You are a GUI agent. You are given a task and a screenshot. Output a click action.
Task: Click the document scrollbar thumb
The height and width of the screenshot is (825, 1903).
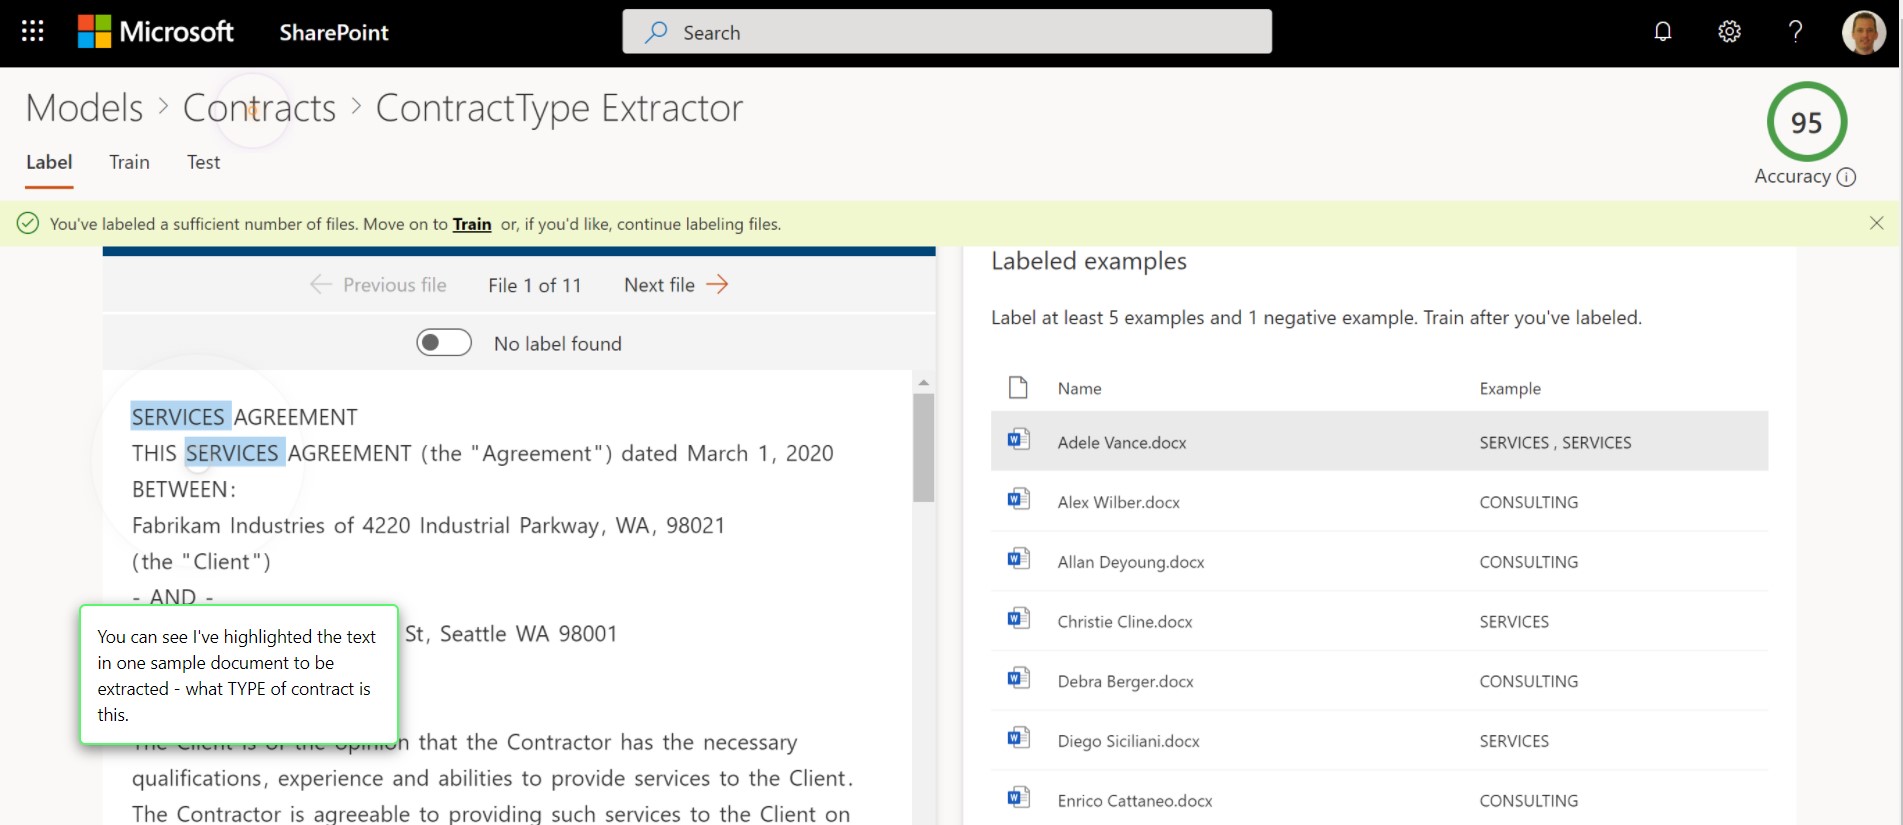(923, 447)
